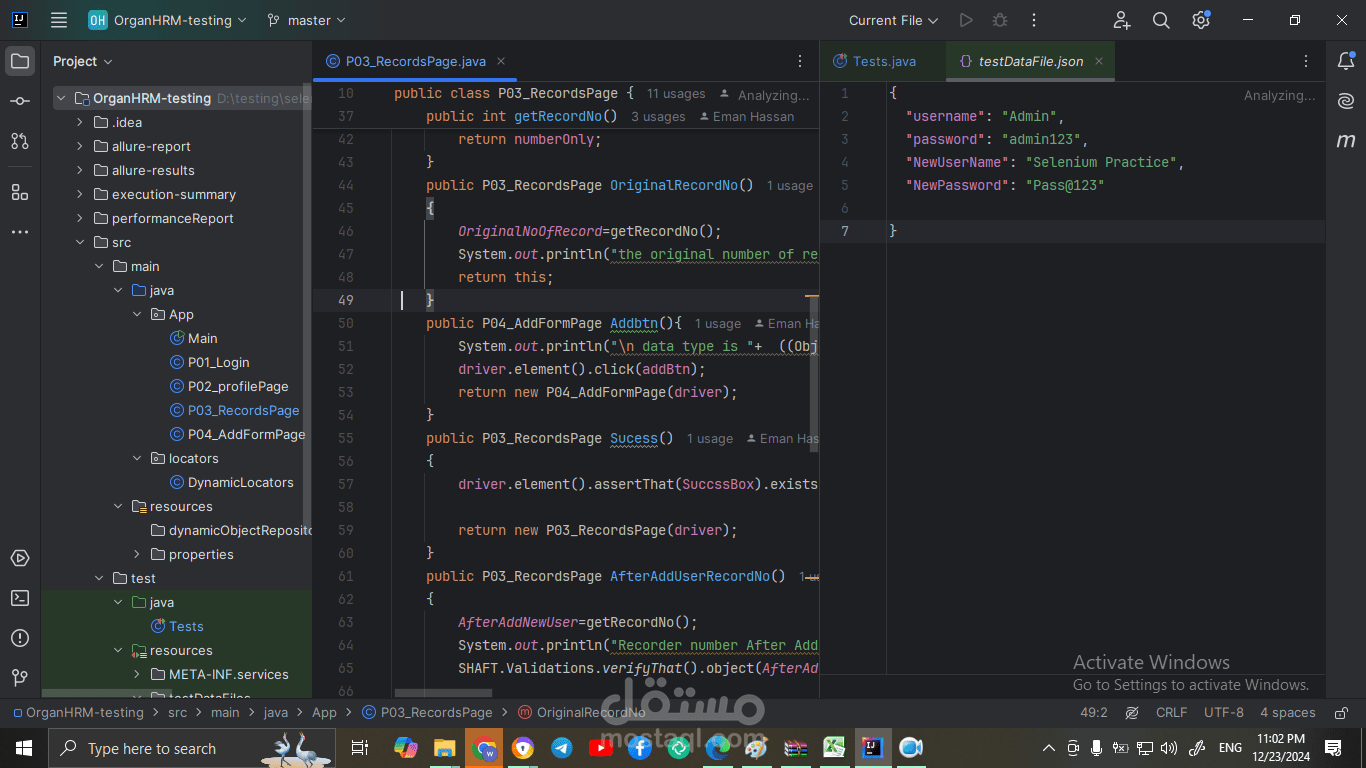The height and width of the screenshot is (768, 1366).
Task: Open the main menu hamburger
Action: (58, 19)
